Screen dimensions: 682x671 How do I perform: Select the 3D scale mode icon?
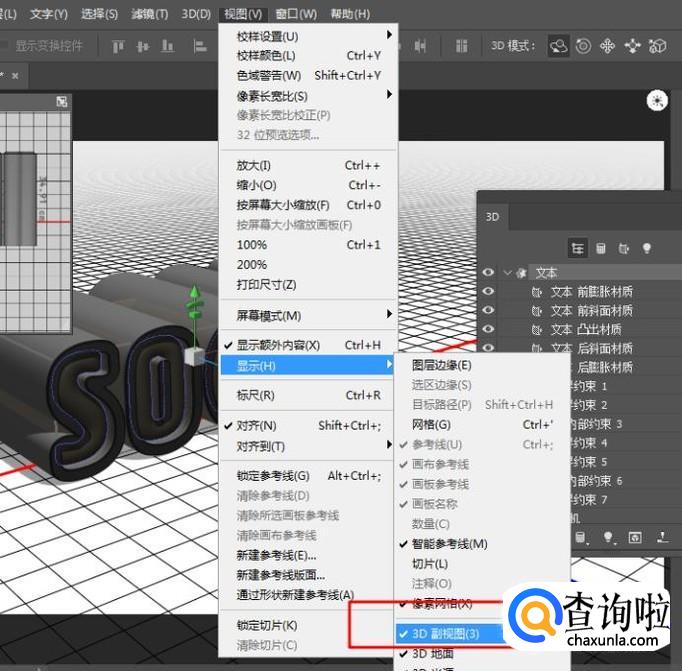pyautogui.click(x=657, y=45)
